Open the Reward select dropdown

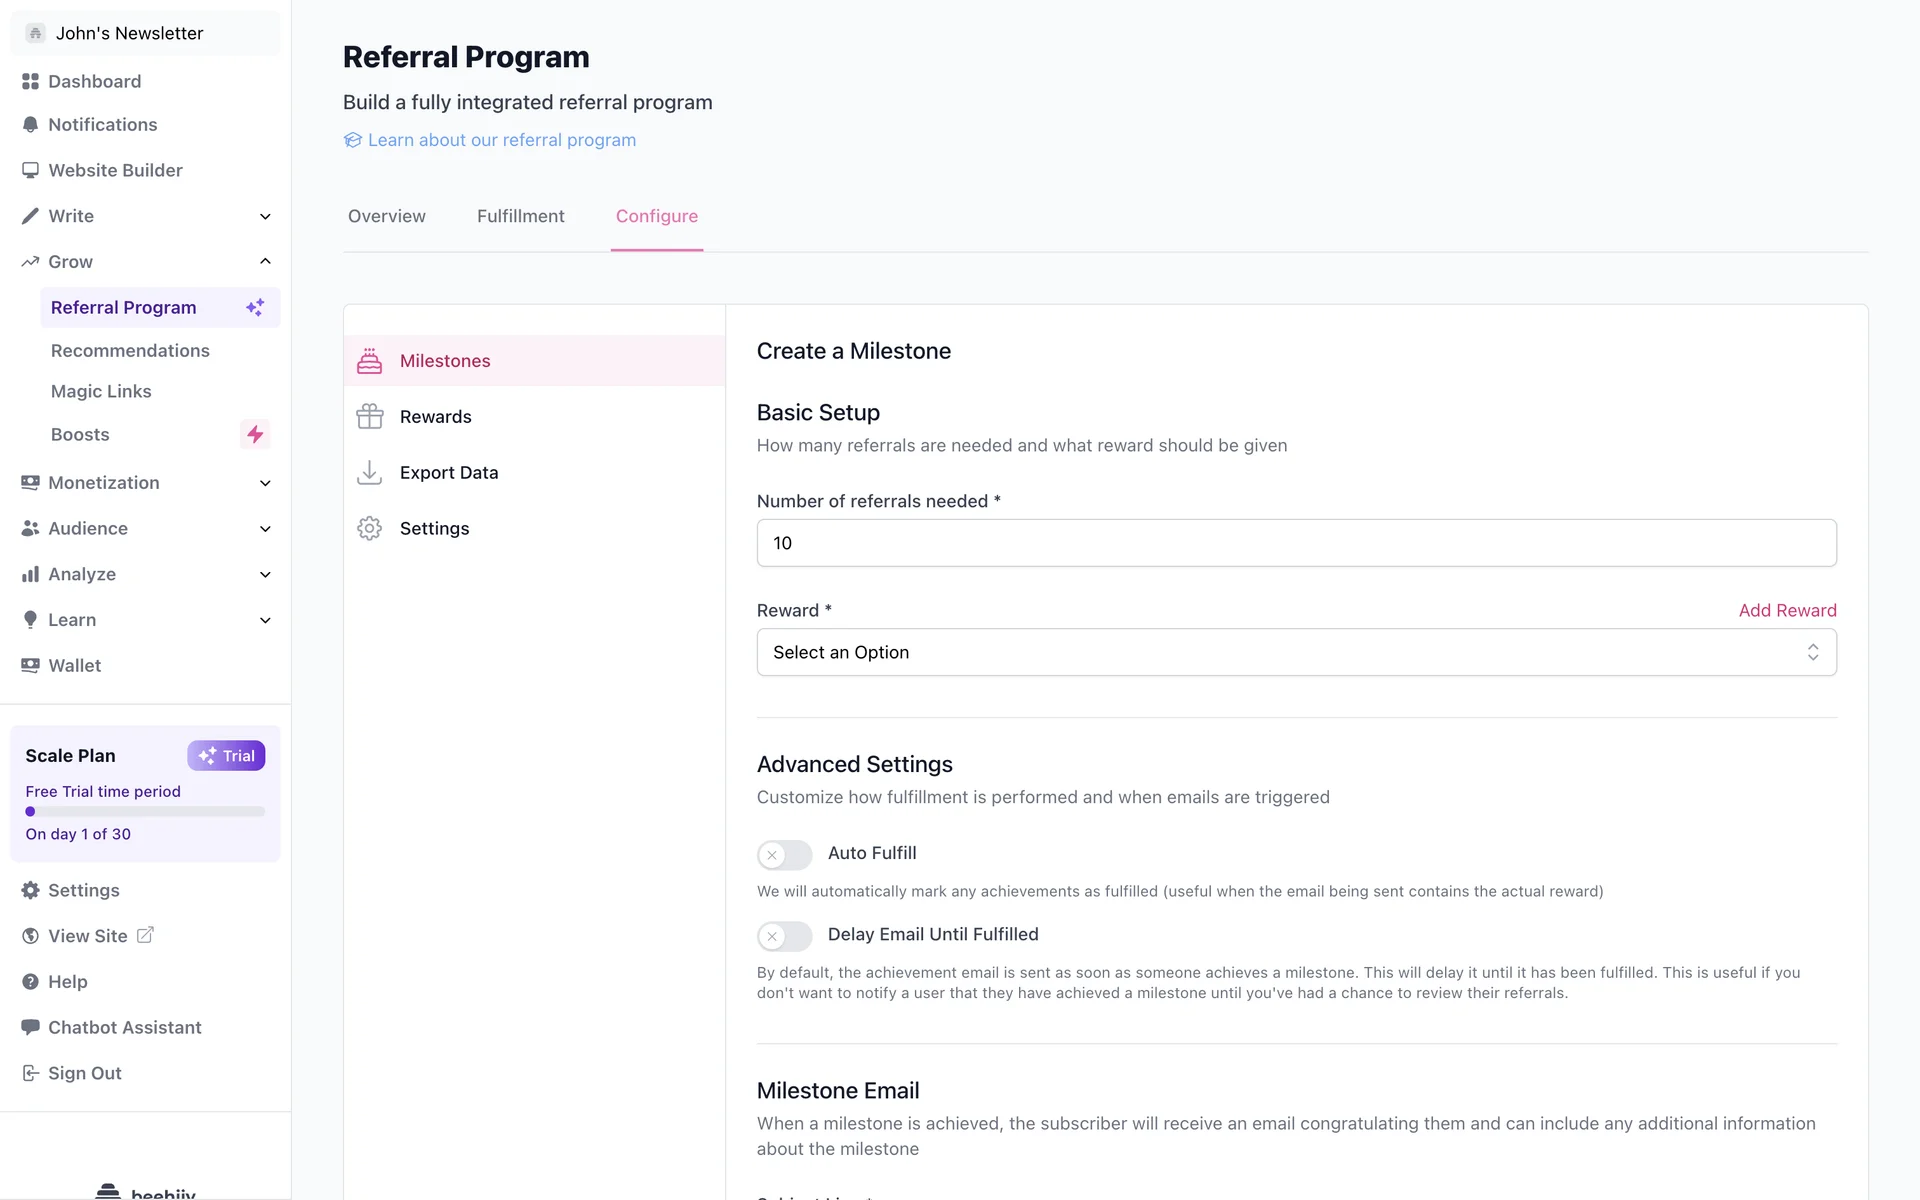[x=1296, y=652]
